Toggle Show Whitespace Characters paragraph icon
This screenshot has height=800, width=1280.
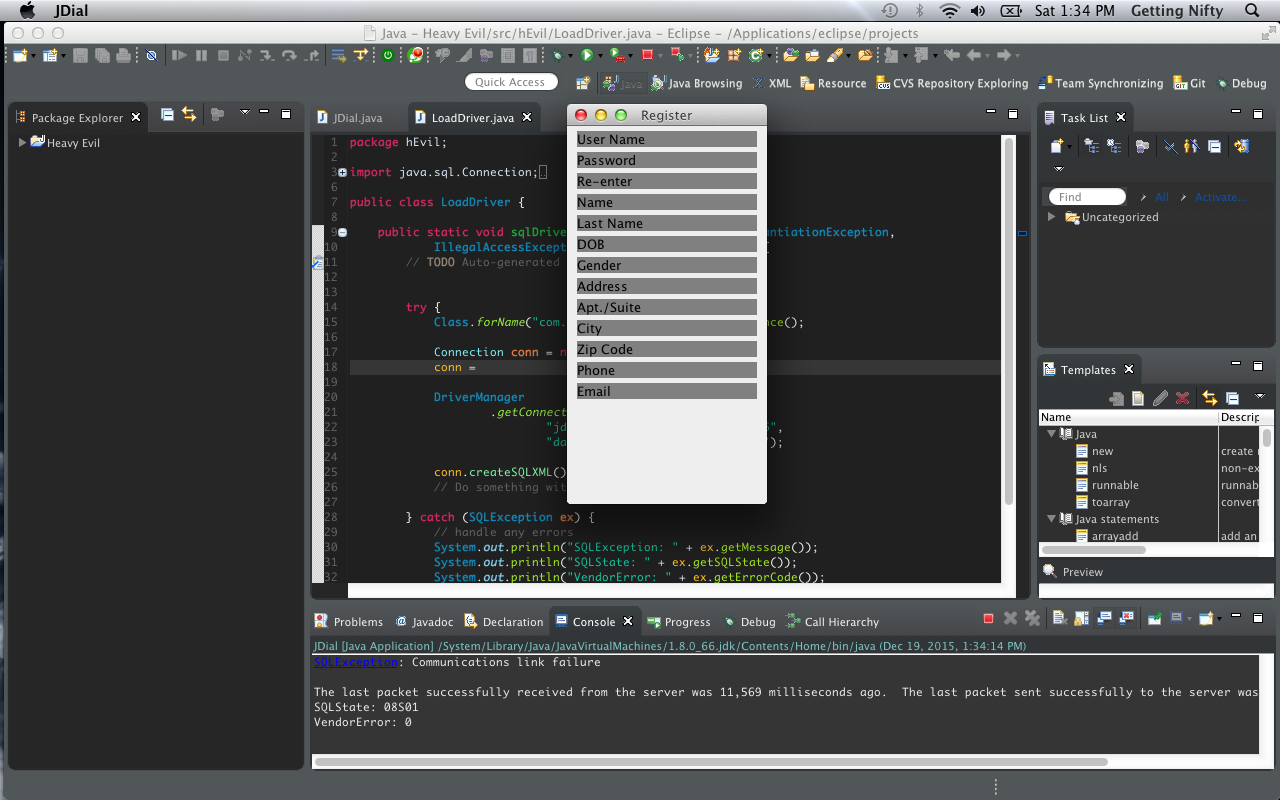point(529,55)
